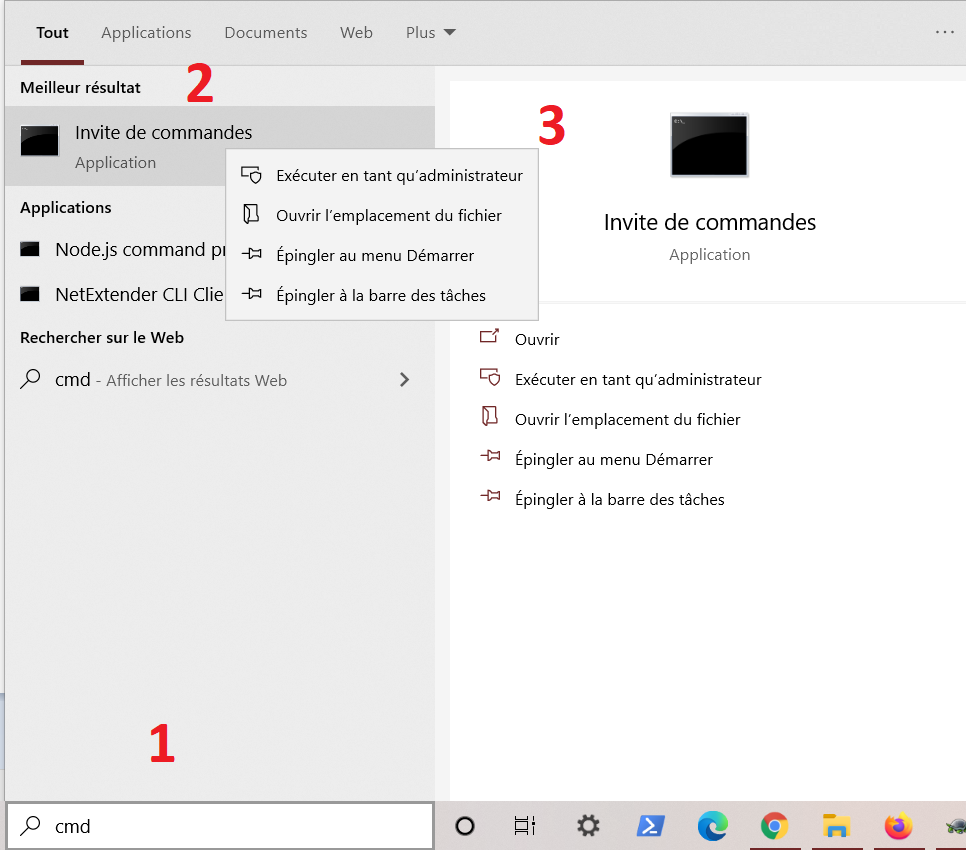Click the search magnifier icon in taskbar box

[30, 825]
